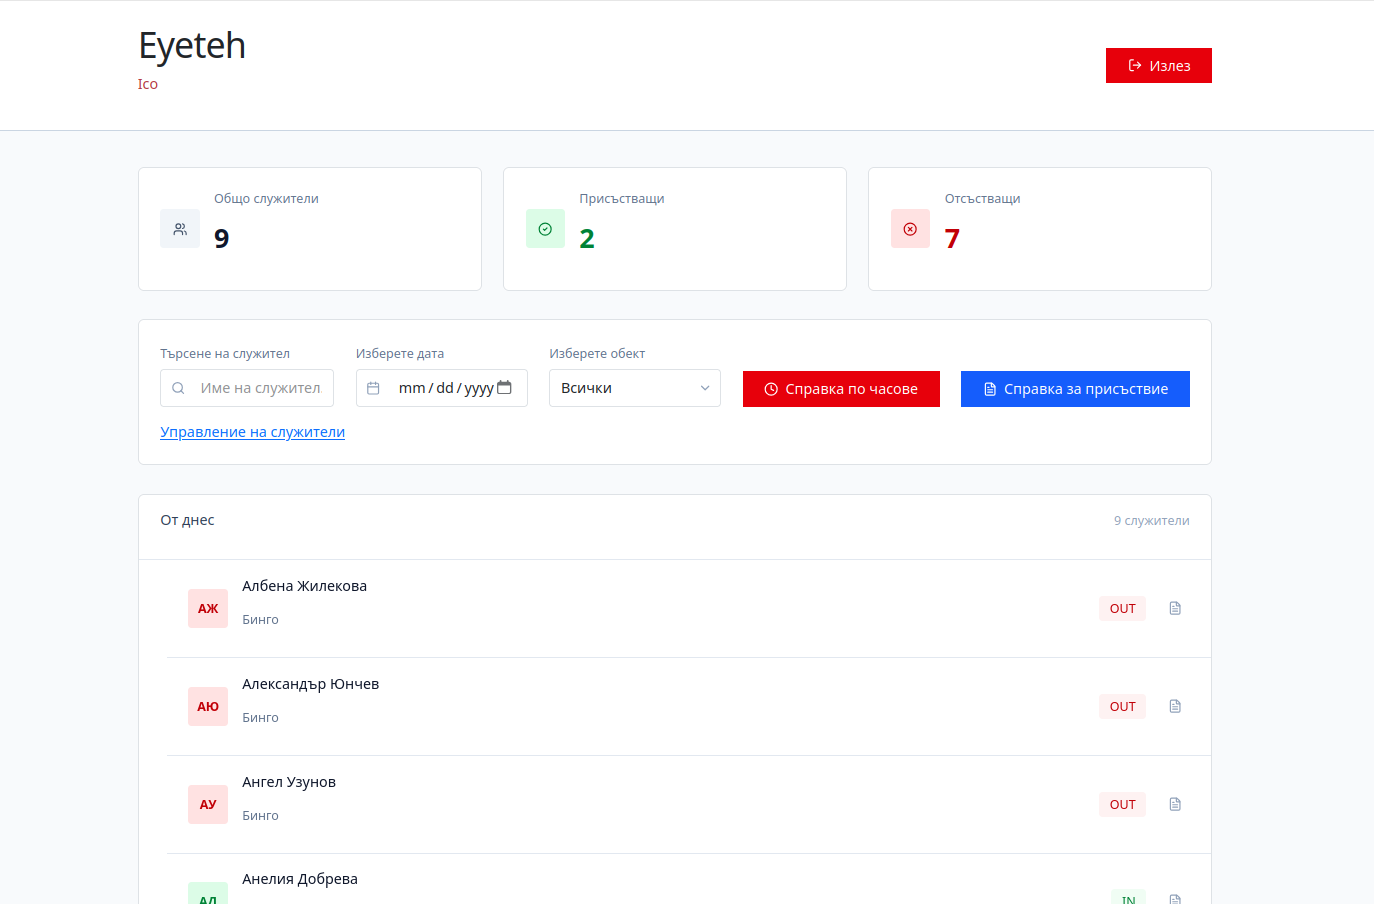
Task: Click the red absent cross icon
Action: [x=910, y=229]
